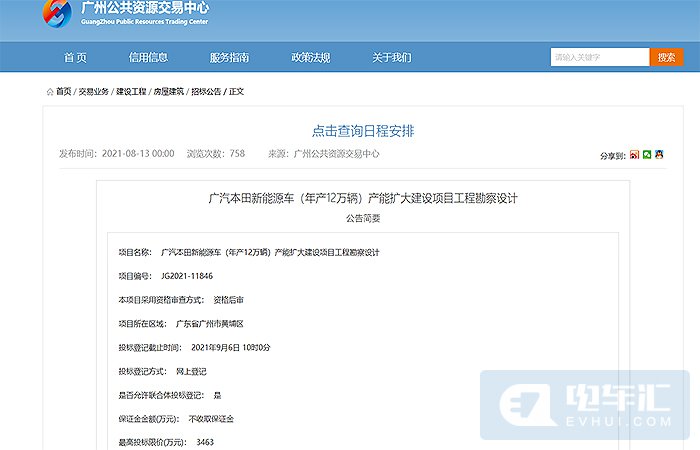The width and height of the screenshot is (700, 450).
Task: Click the 广州公共资源交易中心 site title text
Action: click(x=145, y=7)
